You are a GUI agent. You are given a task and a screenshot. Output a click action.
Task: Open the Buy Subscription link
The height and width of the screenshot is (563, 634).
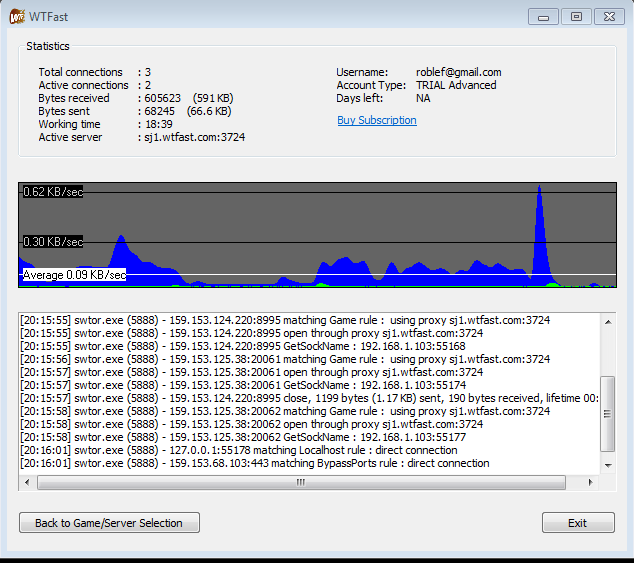(x=377, y=121)
